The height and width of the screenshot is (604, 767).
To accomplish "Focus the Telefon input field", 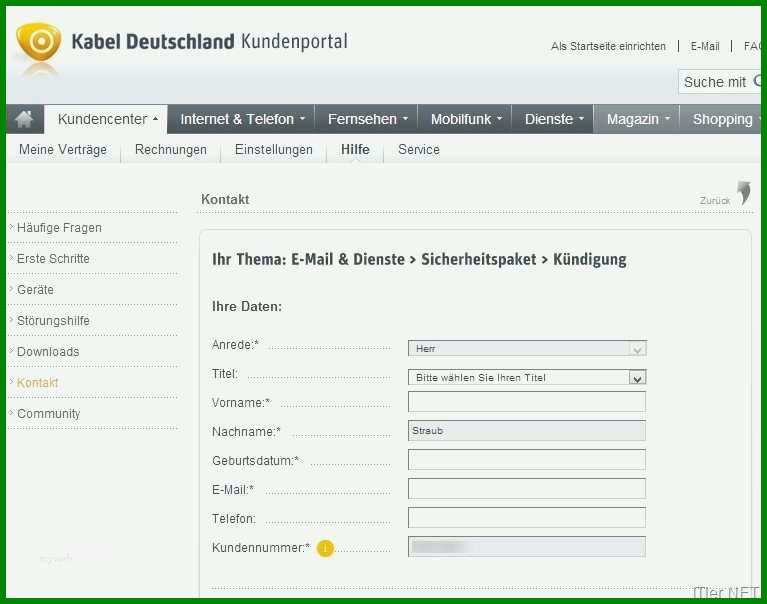I will pos(527,517).
